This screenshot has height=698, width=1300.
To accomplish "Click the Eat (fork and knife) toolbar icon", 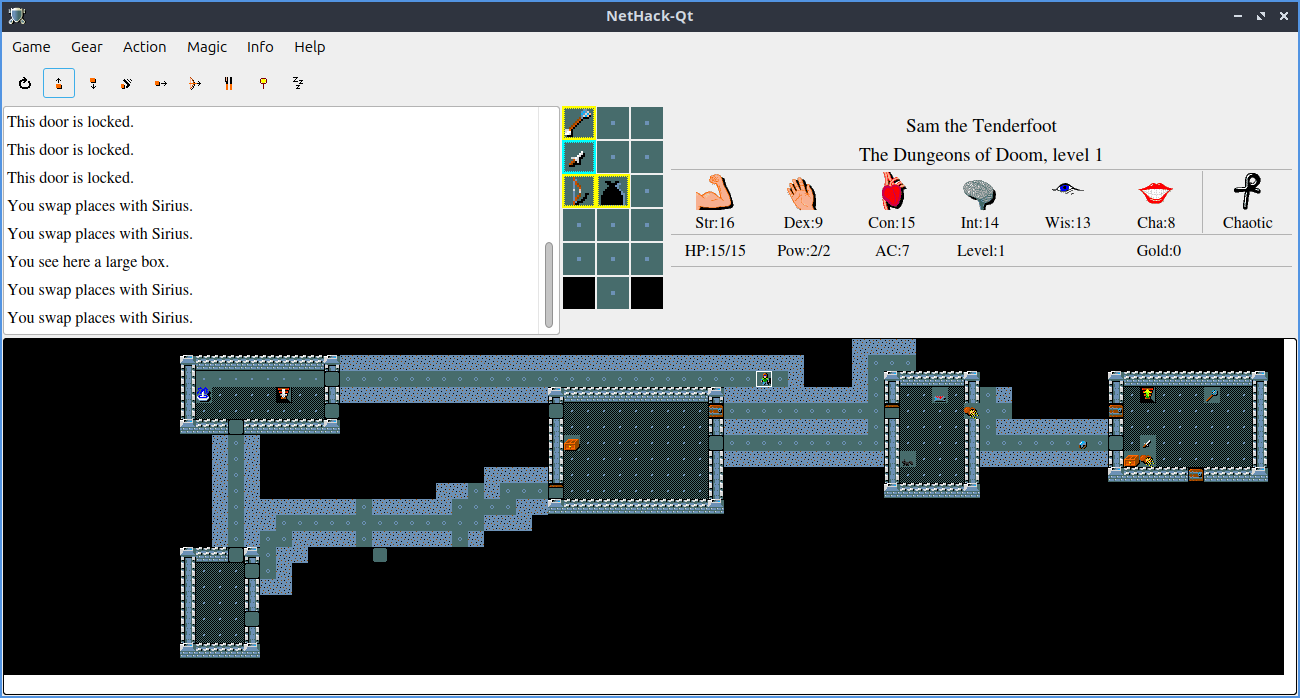I will 229,83.
